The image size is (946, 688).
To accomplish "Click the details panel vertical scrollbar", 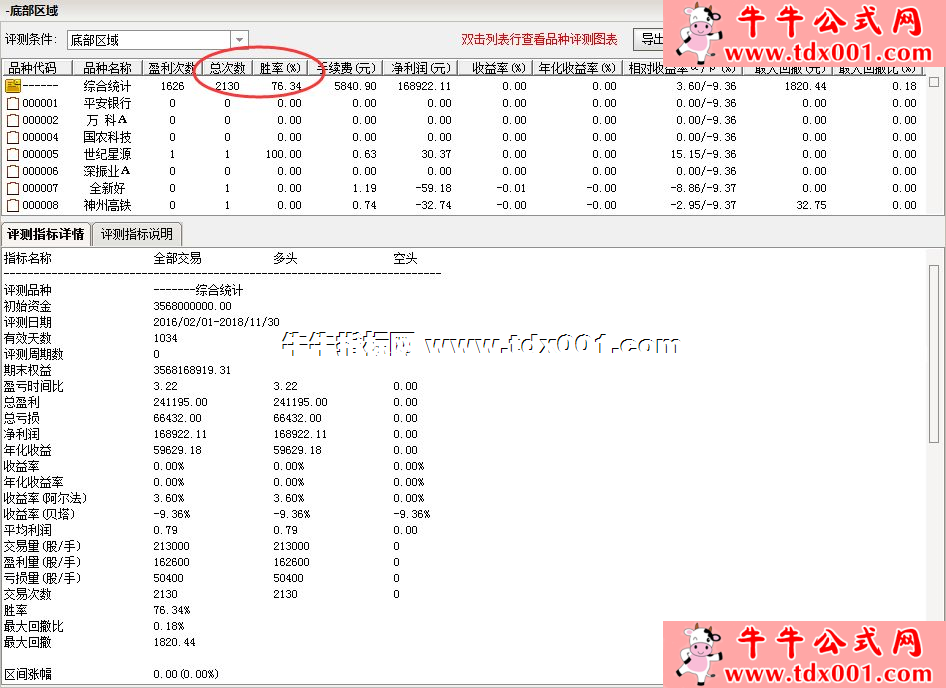I will click(x=934, y=400).
